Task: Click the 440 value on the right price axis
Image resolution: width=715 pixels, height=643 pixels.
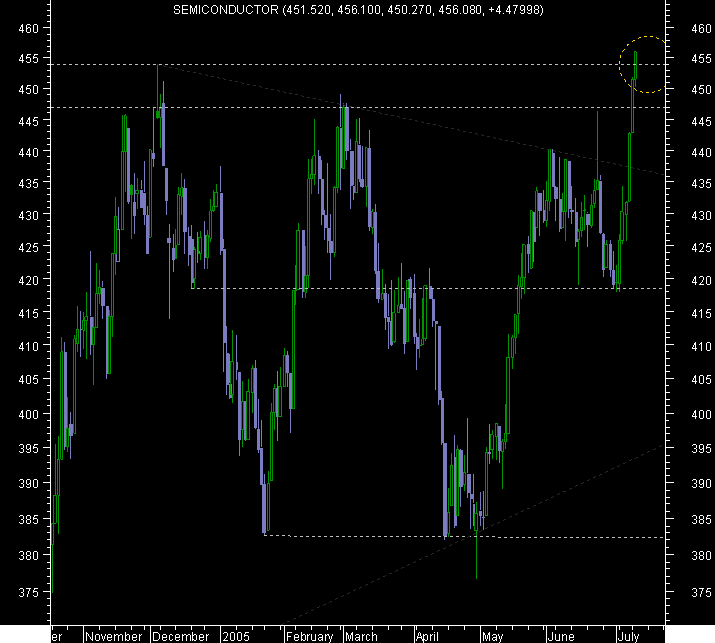Action: click(701, 152)
